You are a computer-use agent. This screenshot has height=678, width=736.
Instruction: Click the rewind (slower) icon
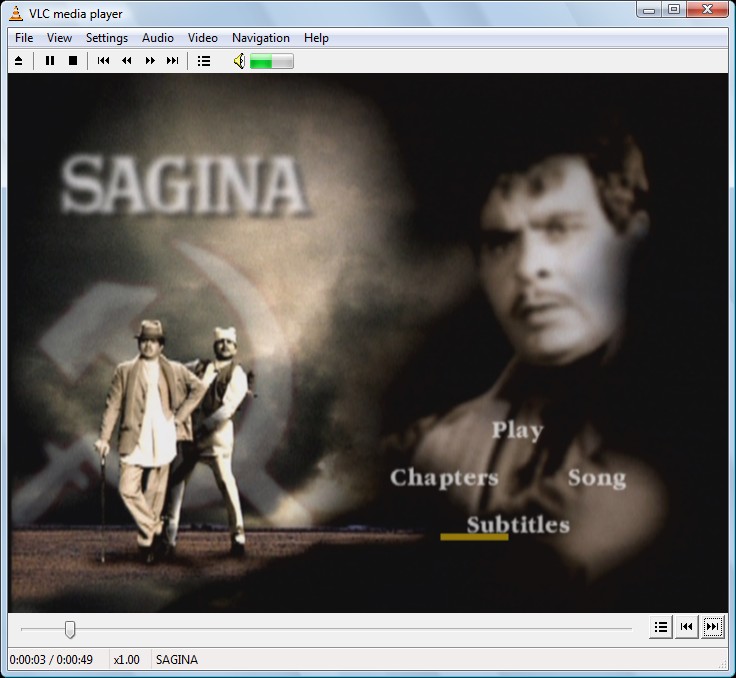coord(126,61)
